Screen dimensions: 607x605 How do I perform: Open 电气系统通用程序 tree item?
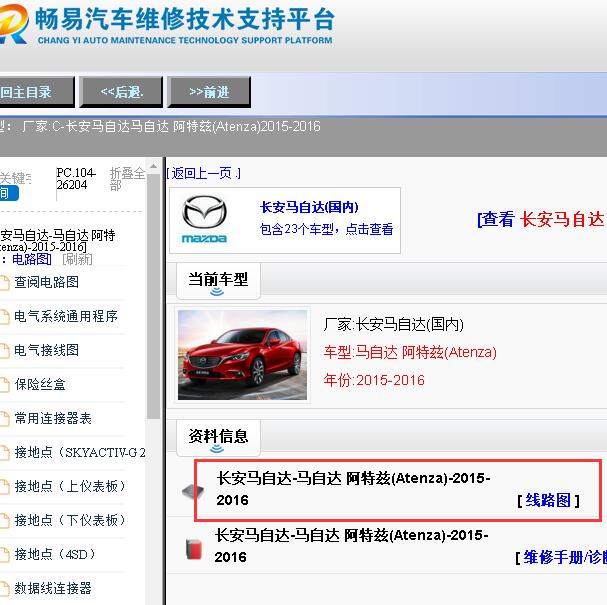click(66, 316)
